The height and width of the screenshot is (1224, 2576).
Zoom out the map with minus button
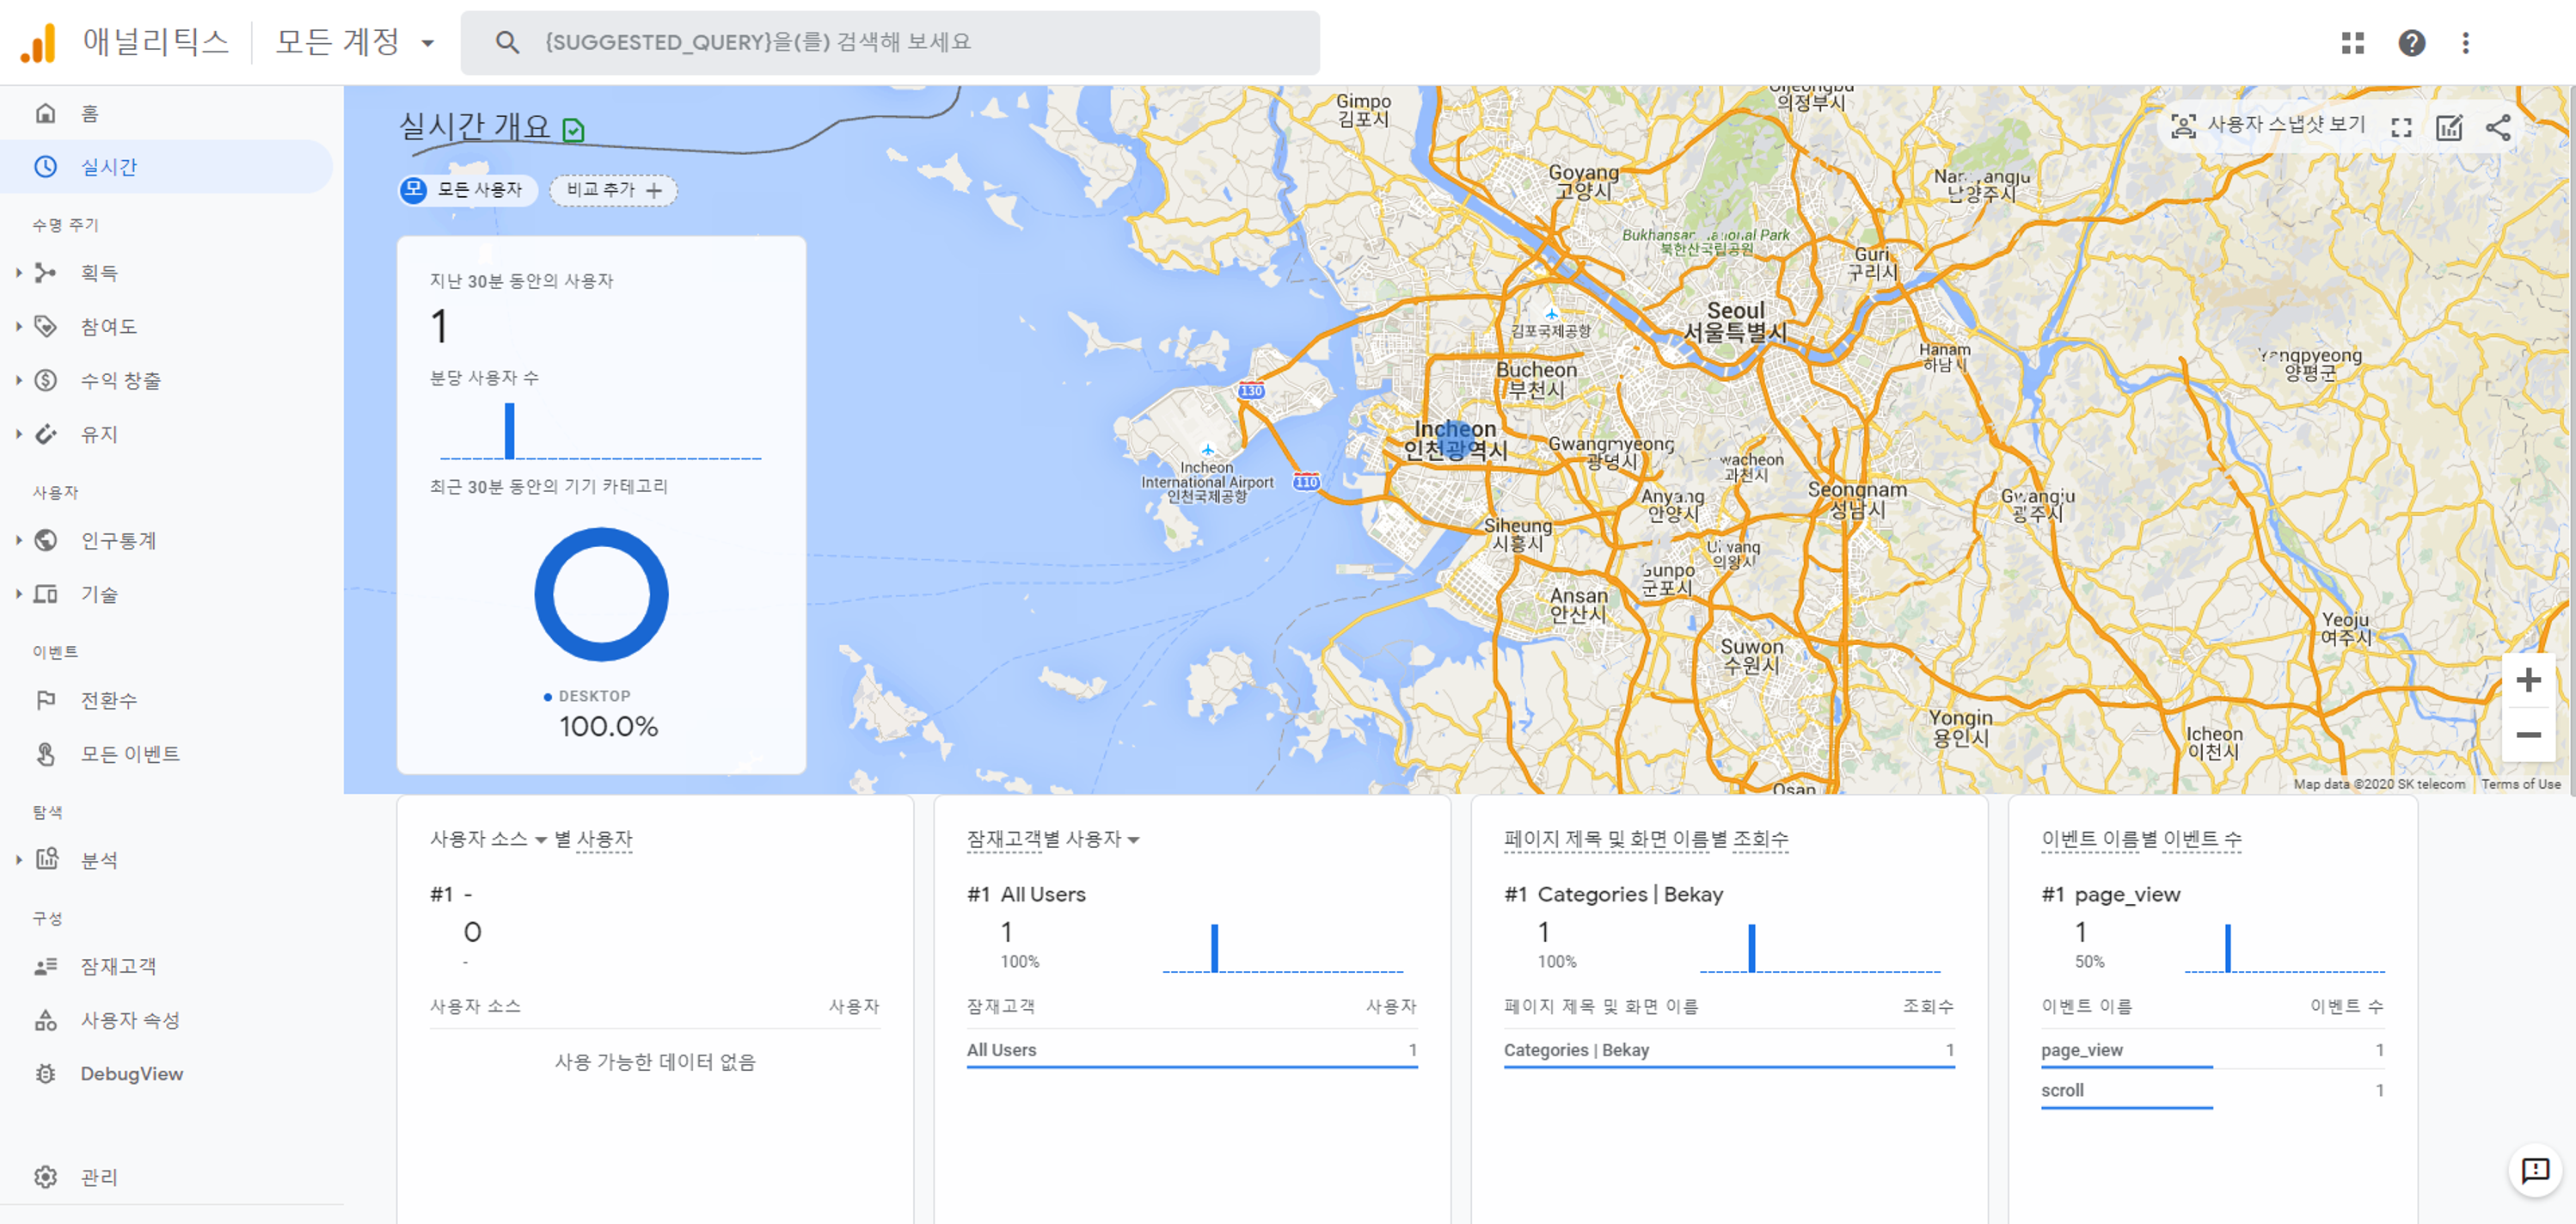click(2528, 735)
